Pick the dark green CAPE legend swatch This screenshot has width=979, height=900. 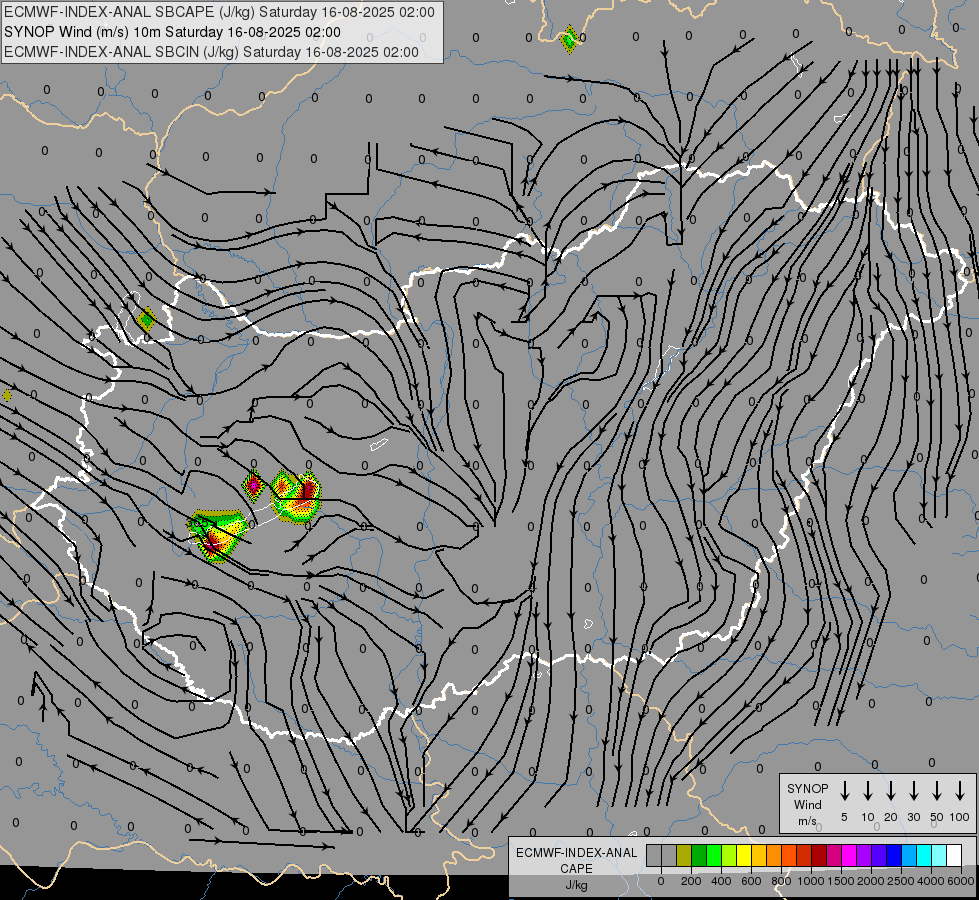pyautogui.click(x=699, y=856)
